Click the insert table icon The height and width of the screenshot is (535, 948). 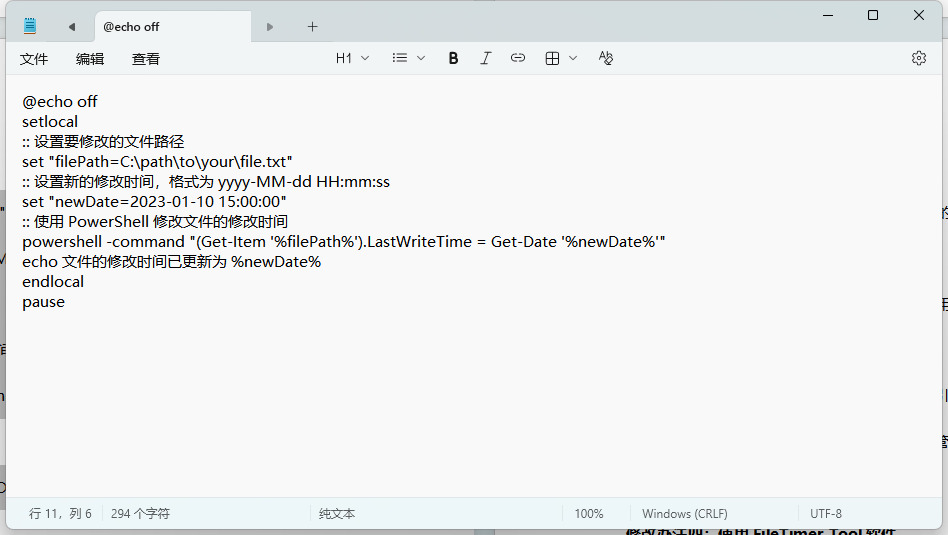[x=552, y=58]
